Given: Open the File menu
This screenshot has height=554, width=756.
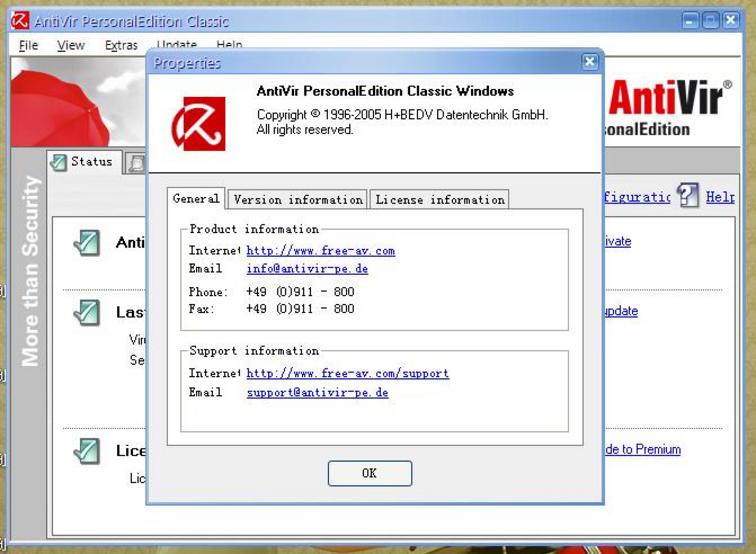Looking at the screenshot, I should pos(28,45).
